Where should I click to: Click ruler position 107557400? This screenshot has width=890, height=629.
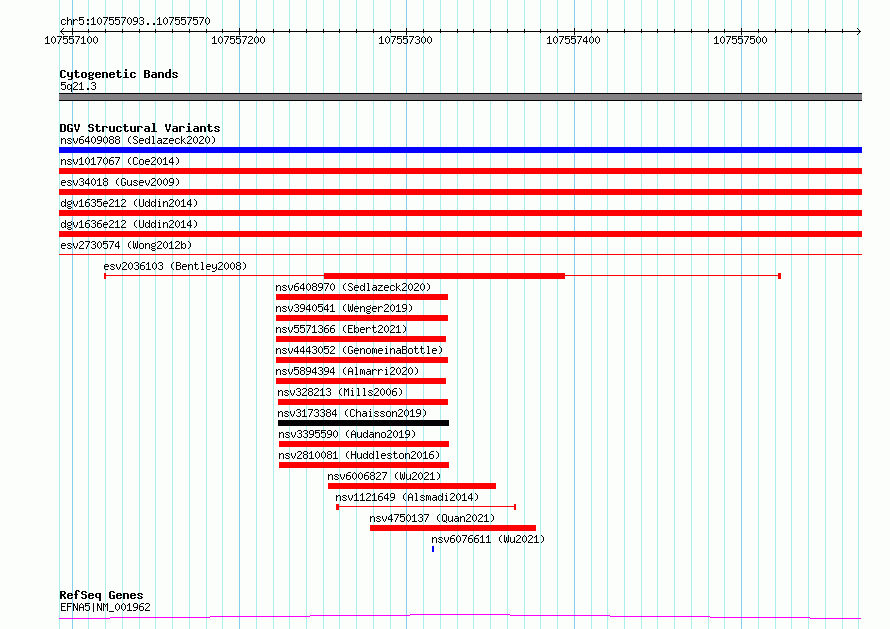[573, 40]
